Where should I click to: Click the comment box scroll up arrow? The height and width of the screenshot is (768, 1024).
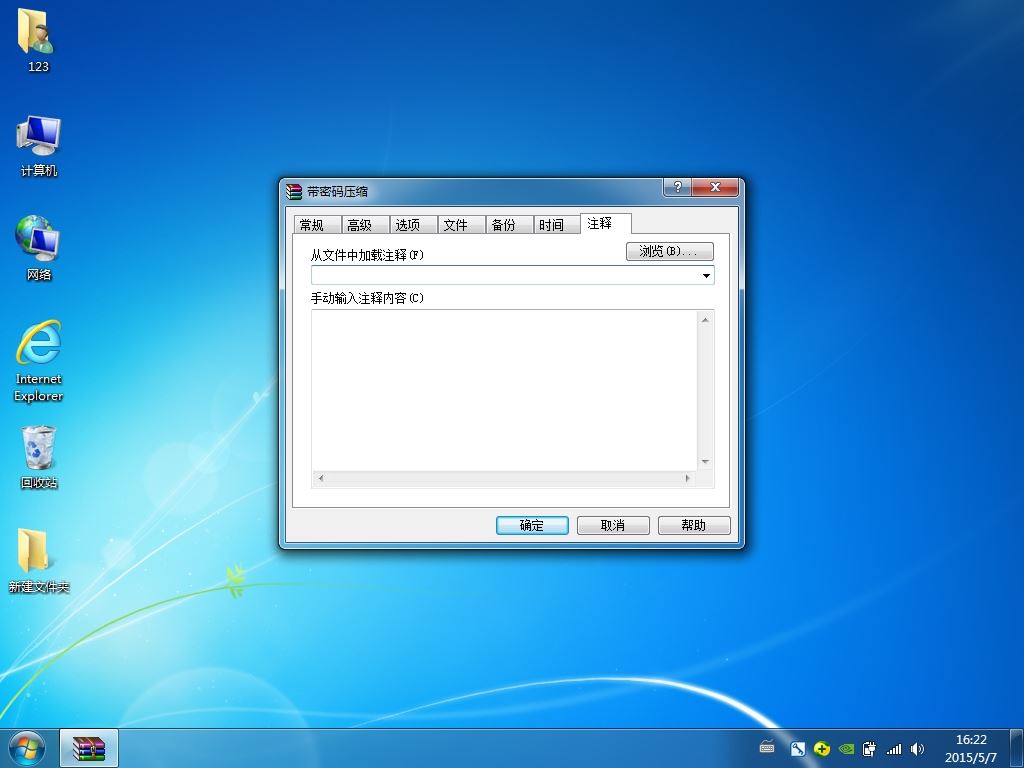(x=705, y=319)
